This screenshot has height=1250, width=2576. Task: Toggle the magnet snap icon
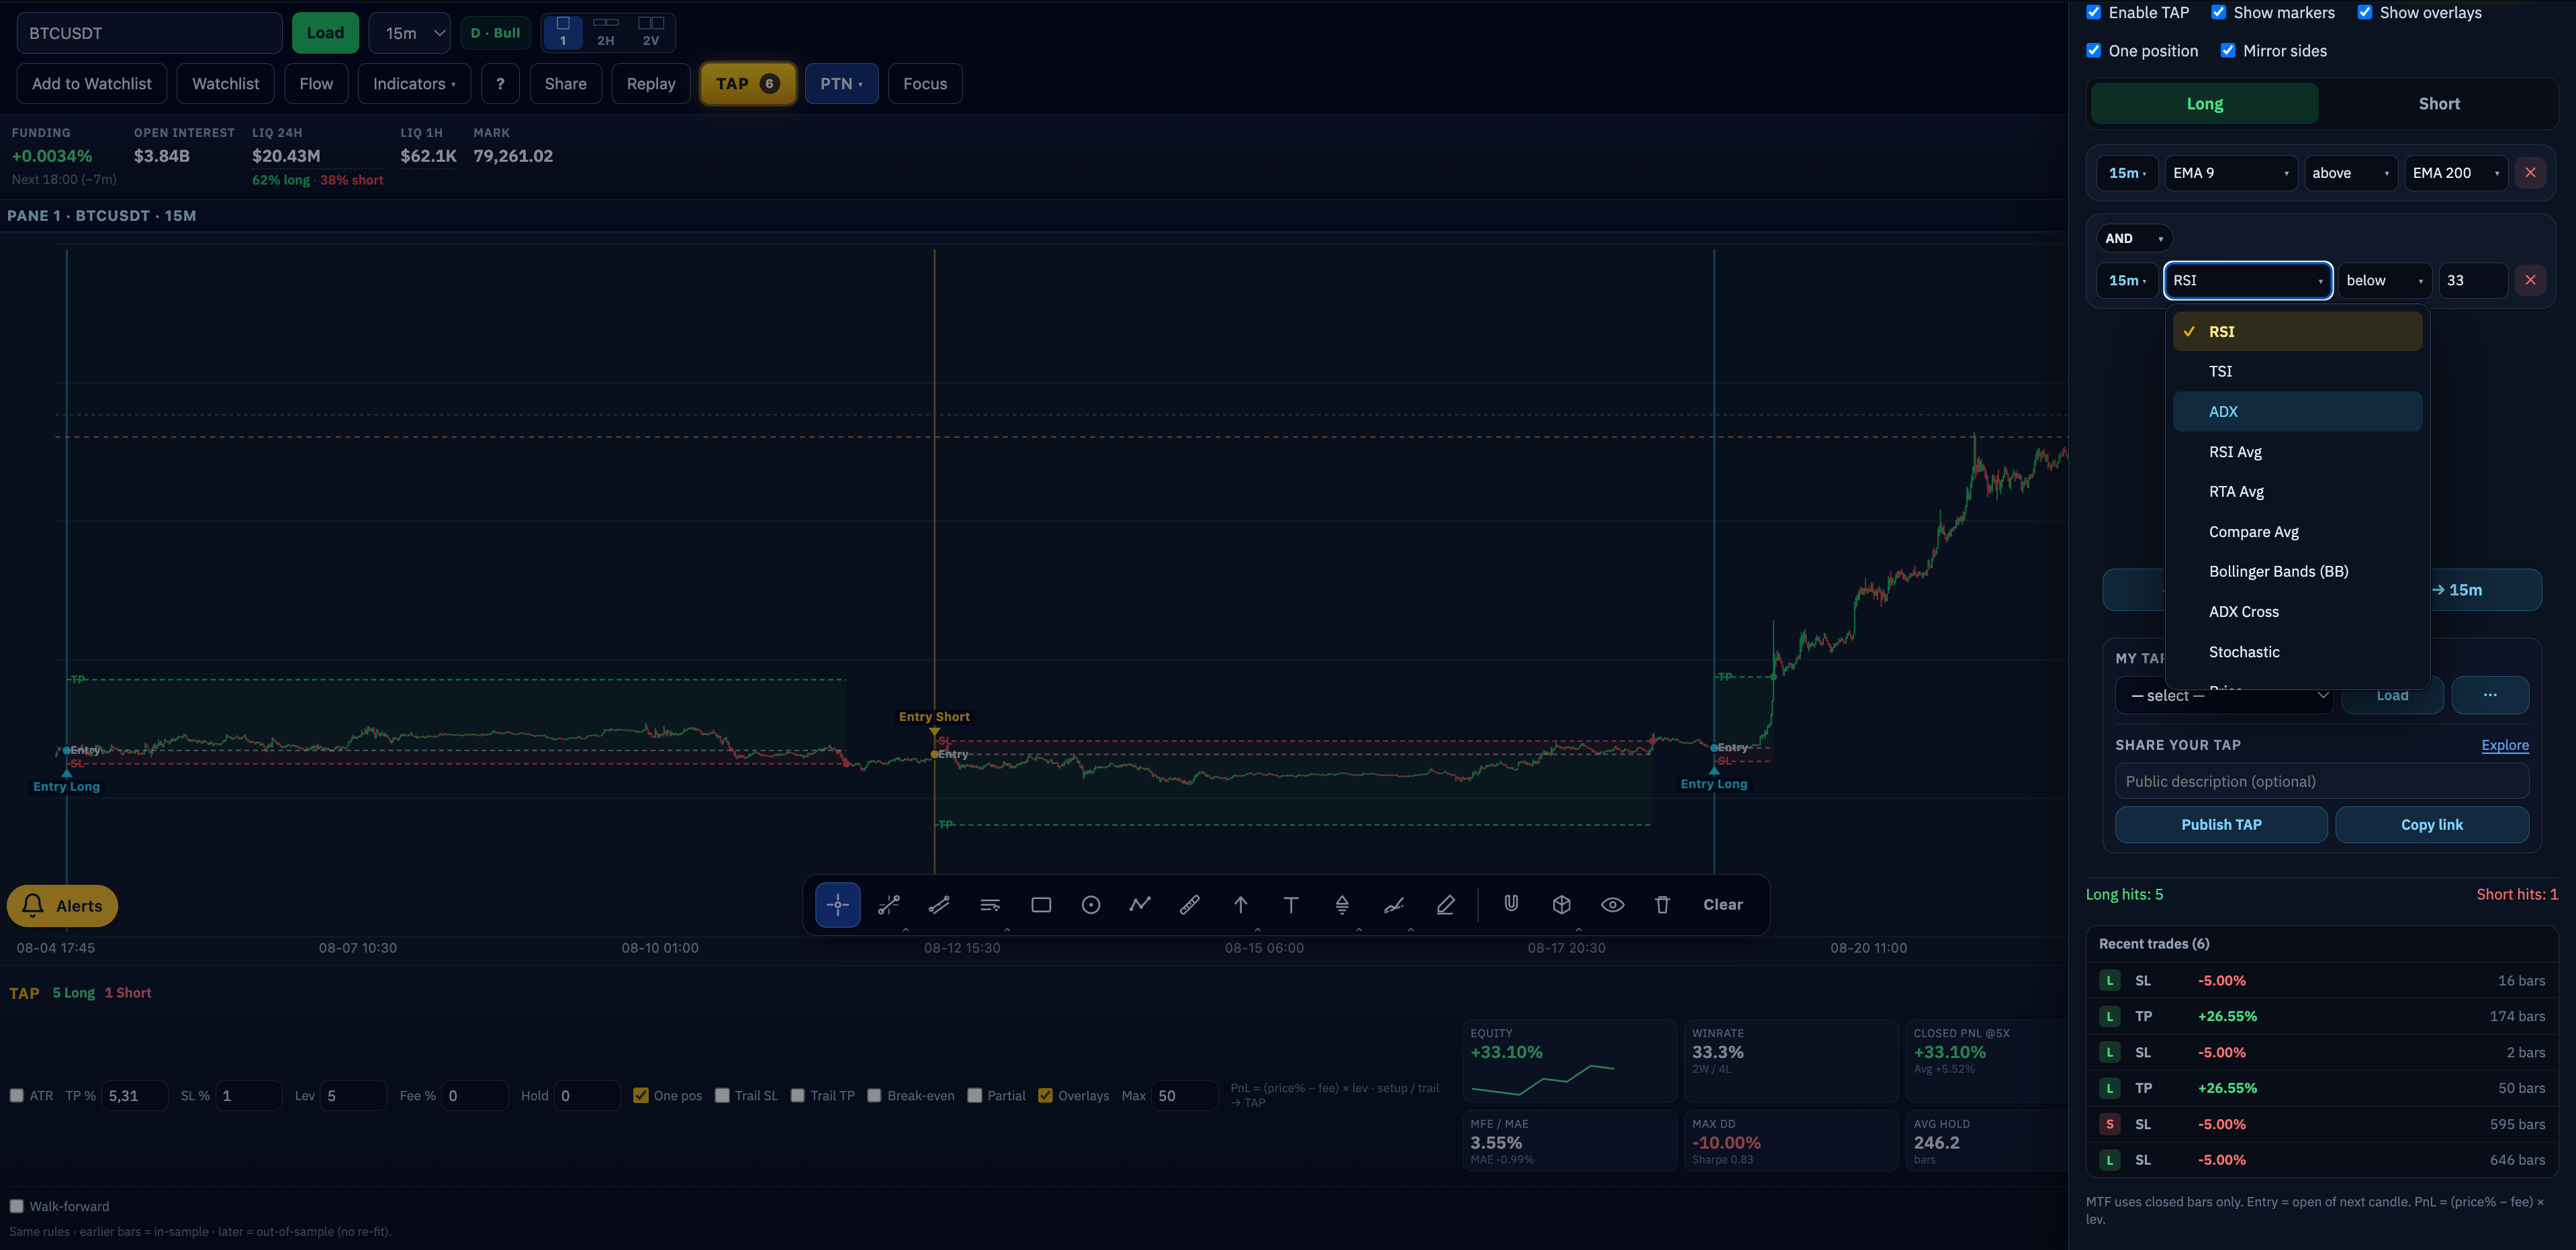pyautogui.click(x=1511, y=904)
